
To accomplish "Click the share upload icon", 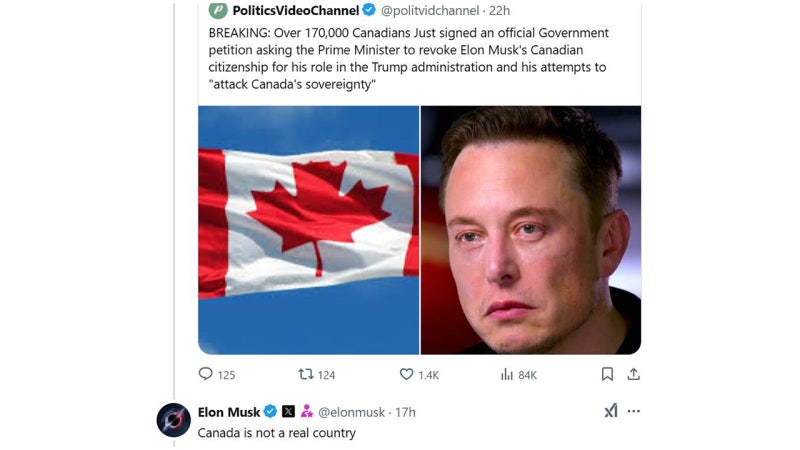I will pyautogui.click(x=633, y=374).
